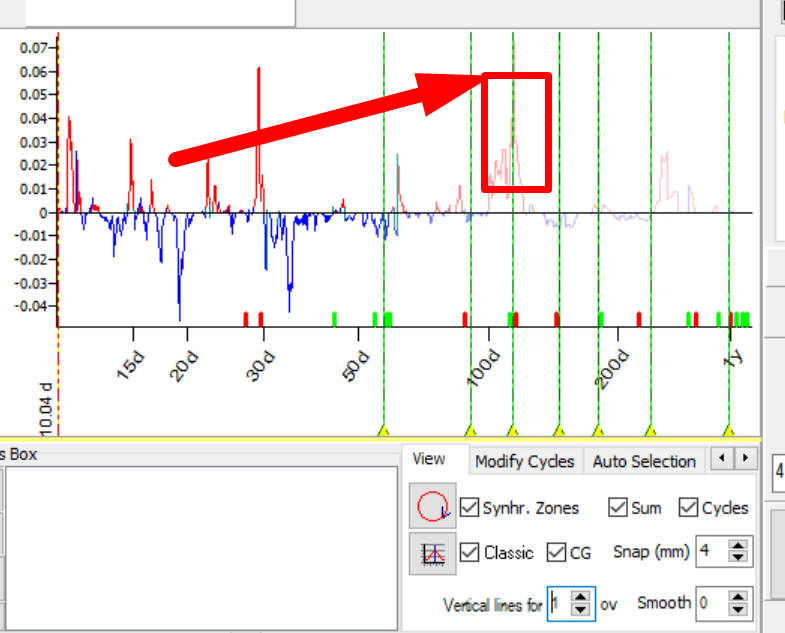The width and height of the screenshot is (785, 633).
Task: Increase Smooth value with up arrow
Action: point(738,598)
